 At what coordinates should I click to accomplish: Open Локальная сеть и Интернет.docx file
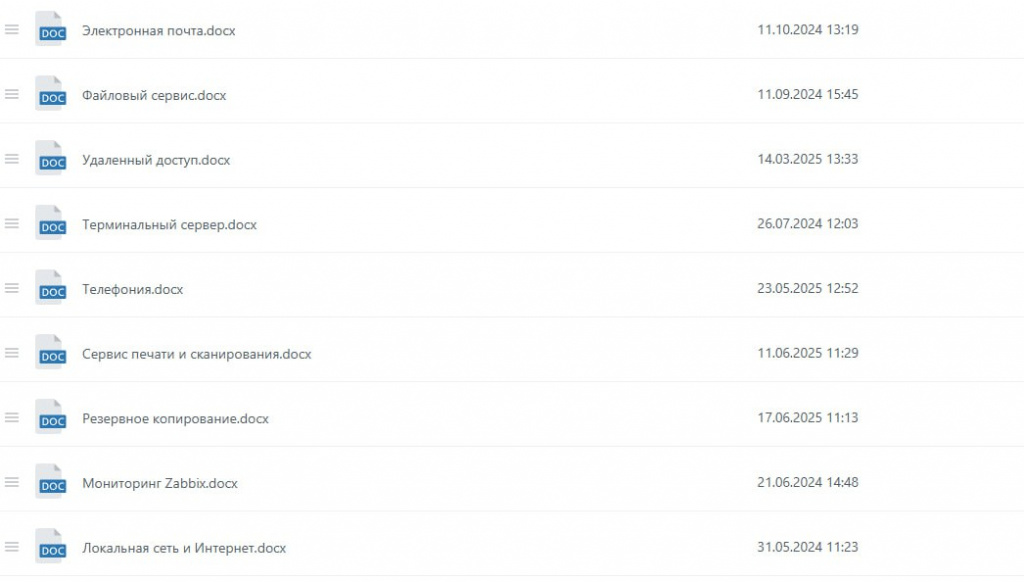click(x=184, y=548)
